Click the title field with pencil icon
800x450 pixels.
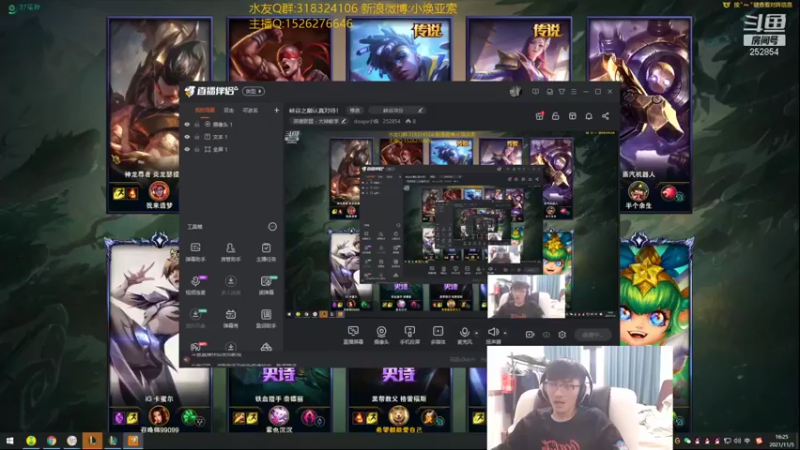396,110
